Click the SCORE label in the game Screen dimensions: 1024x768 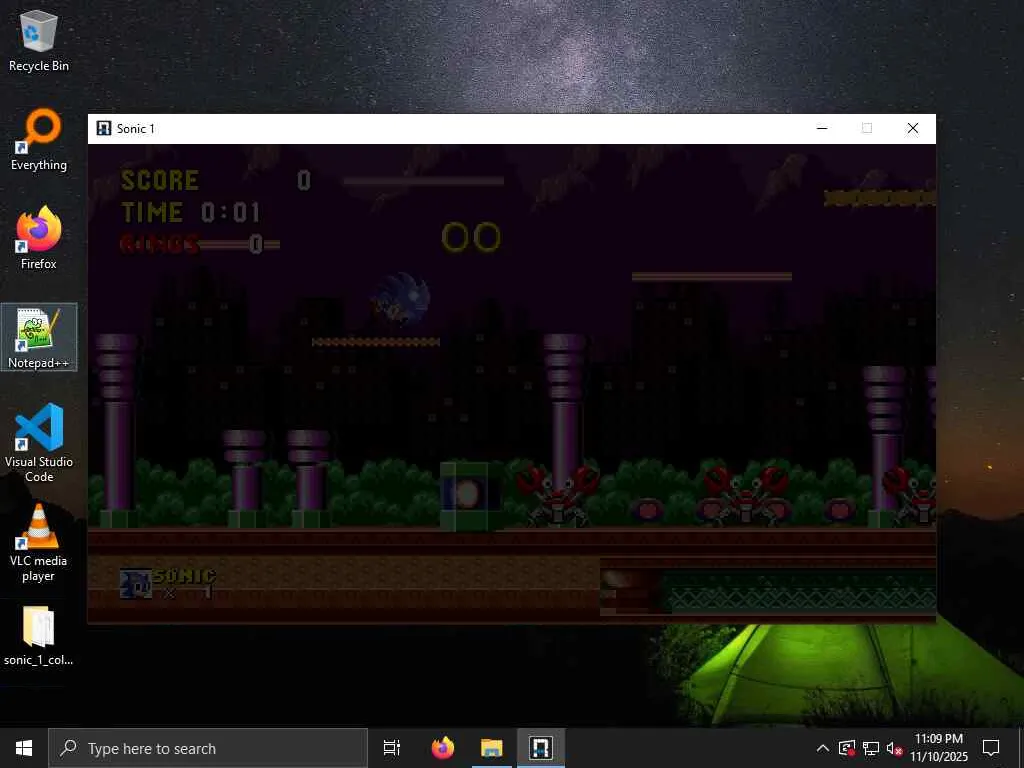point(160,180)
